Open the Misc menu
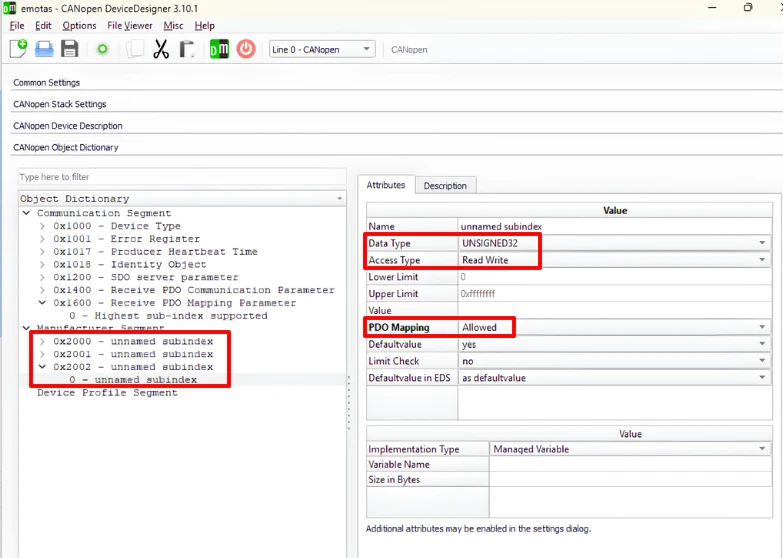783x558 pixels. tap(173, 25)
